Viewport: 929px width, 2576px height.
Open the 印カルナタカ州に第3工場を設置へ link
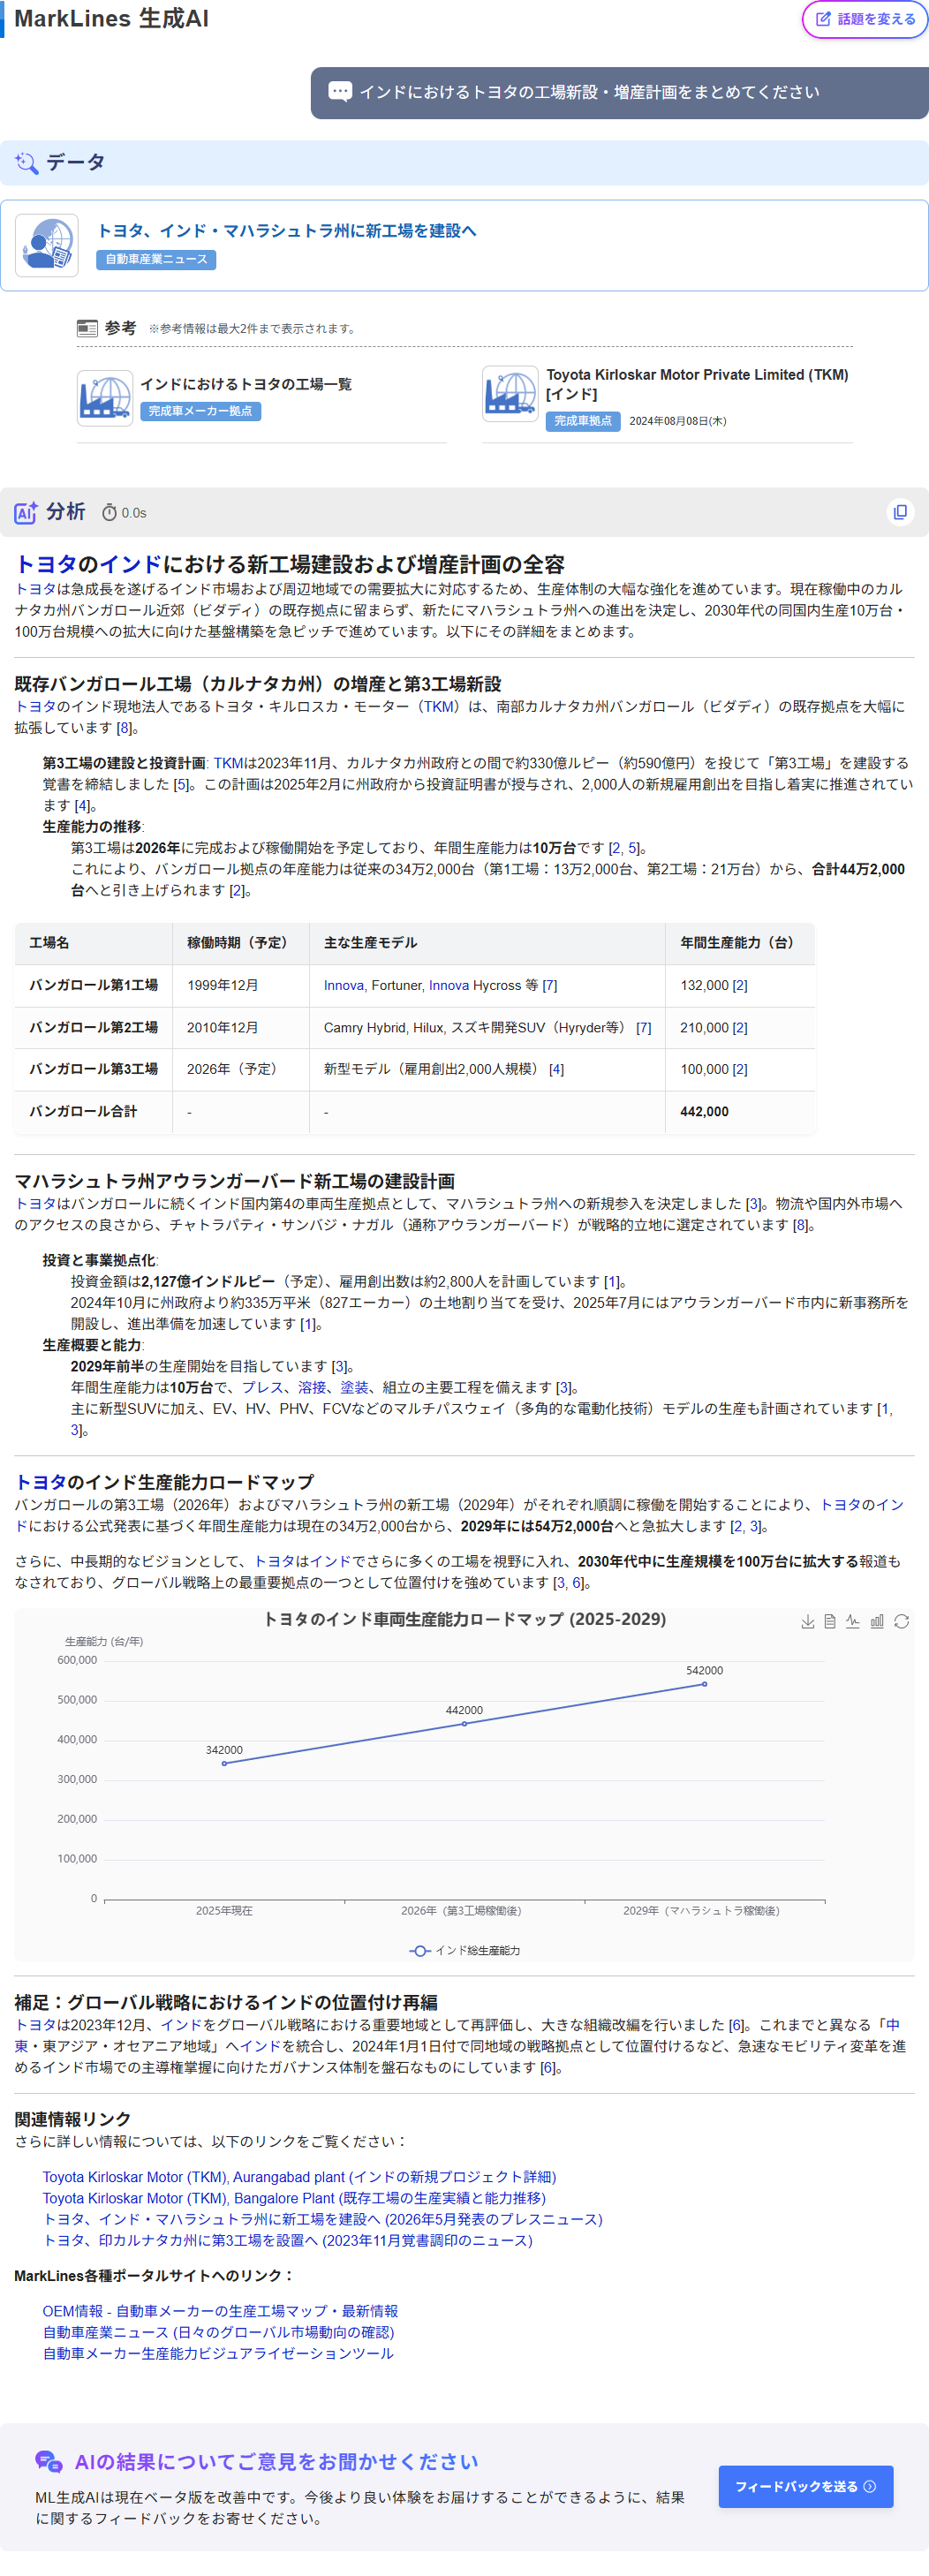[287, 2239]
